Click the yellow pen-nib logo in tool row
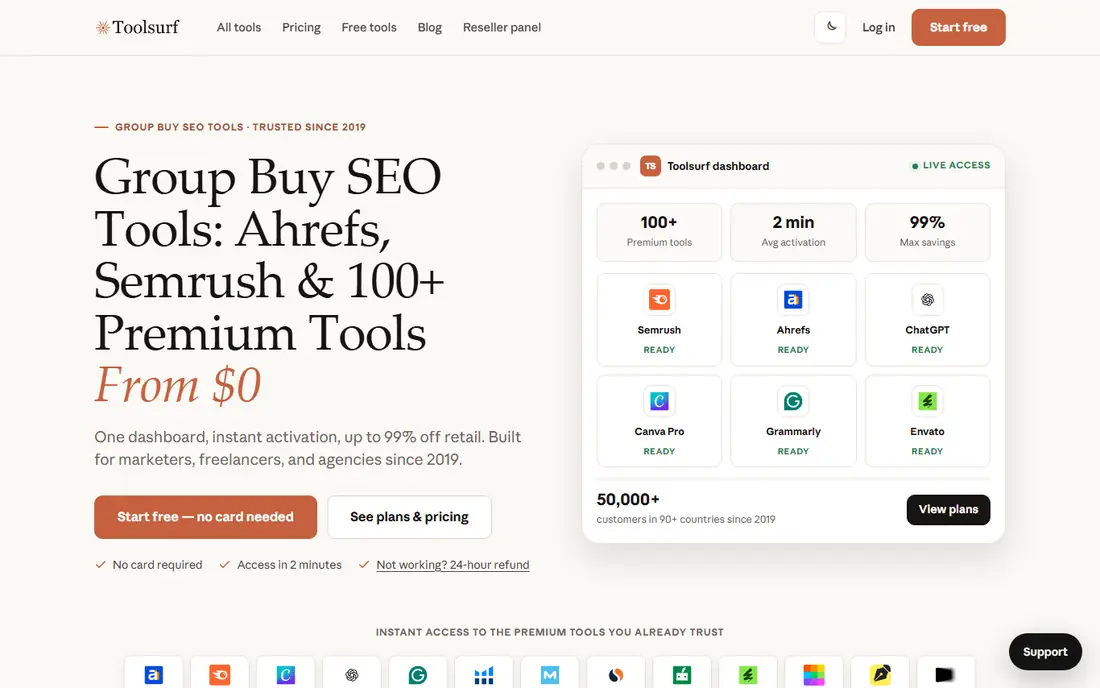This screenshot has width=1100, height=688. point(880,675)
